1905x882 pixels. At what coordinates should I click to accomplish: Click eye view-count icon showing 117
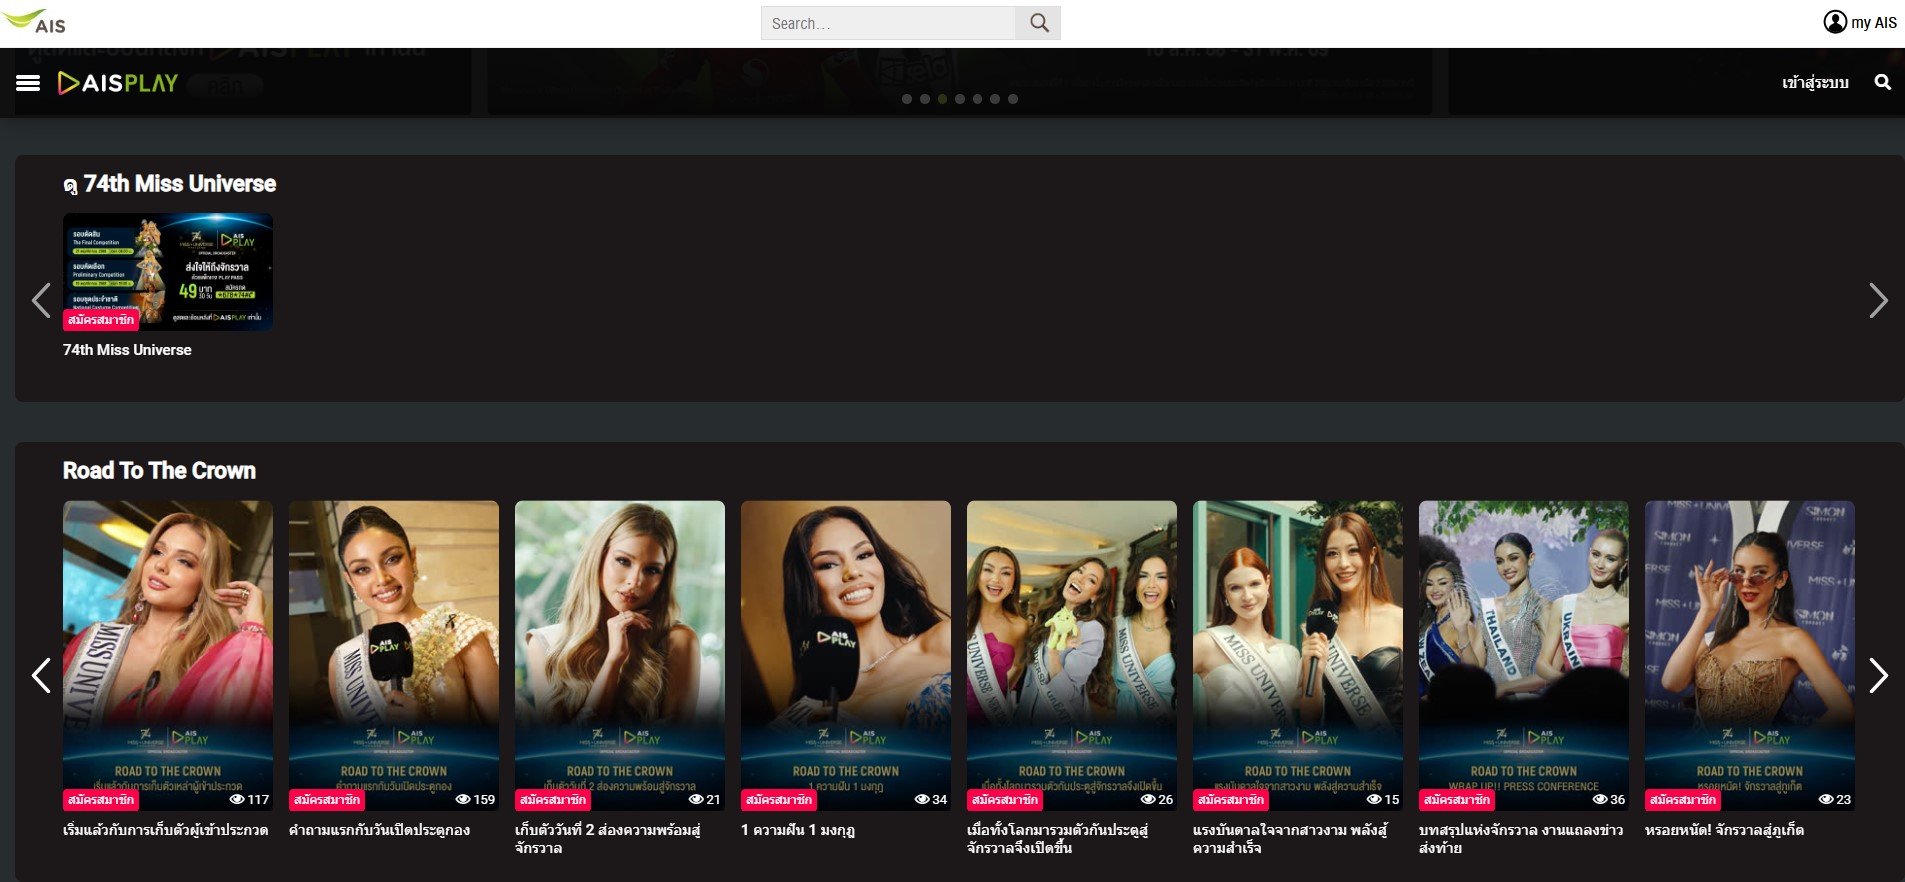(x=237, y=800)
